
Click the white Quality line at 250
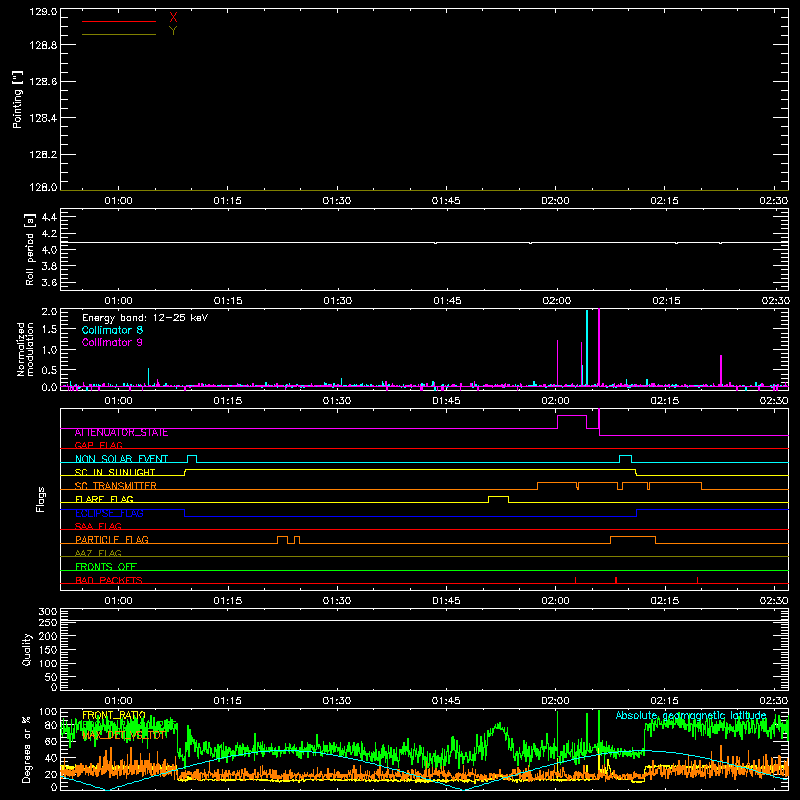pos(424,620)
